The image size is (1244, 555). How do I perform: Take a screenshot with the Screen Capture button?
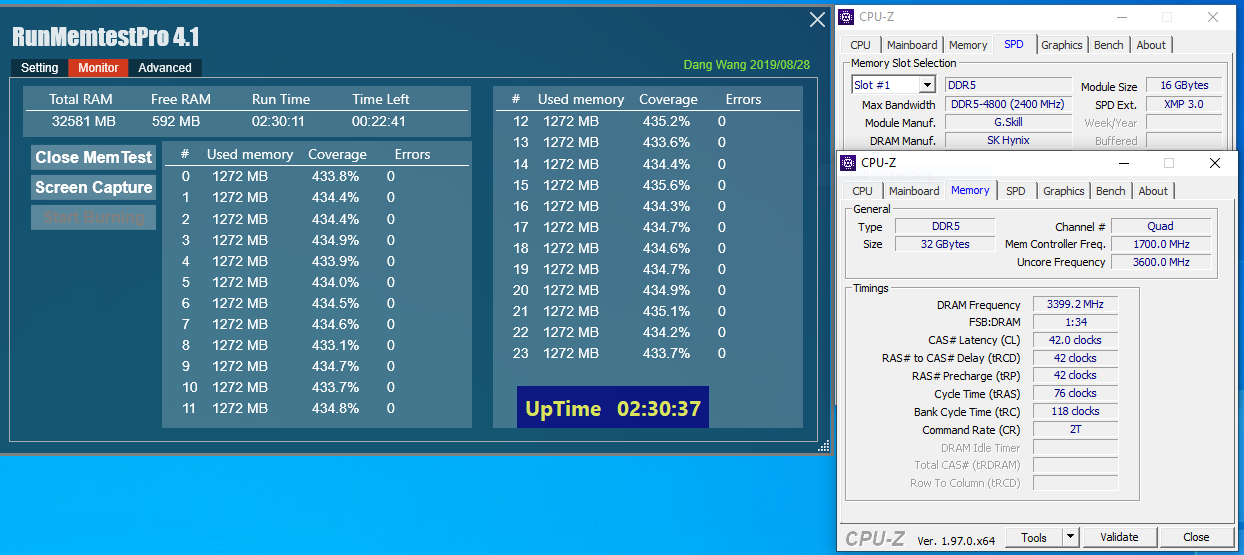pyautogui.click(x=94, y=188)
